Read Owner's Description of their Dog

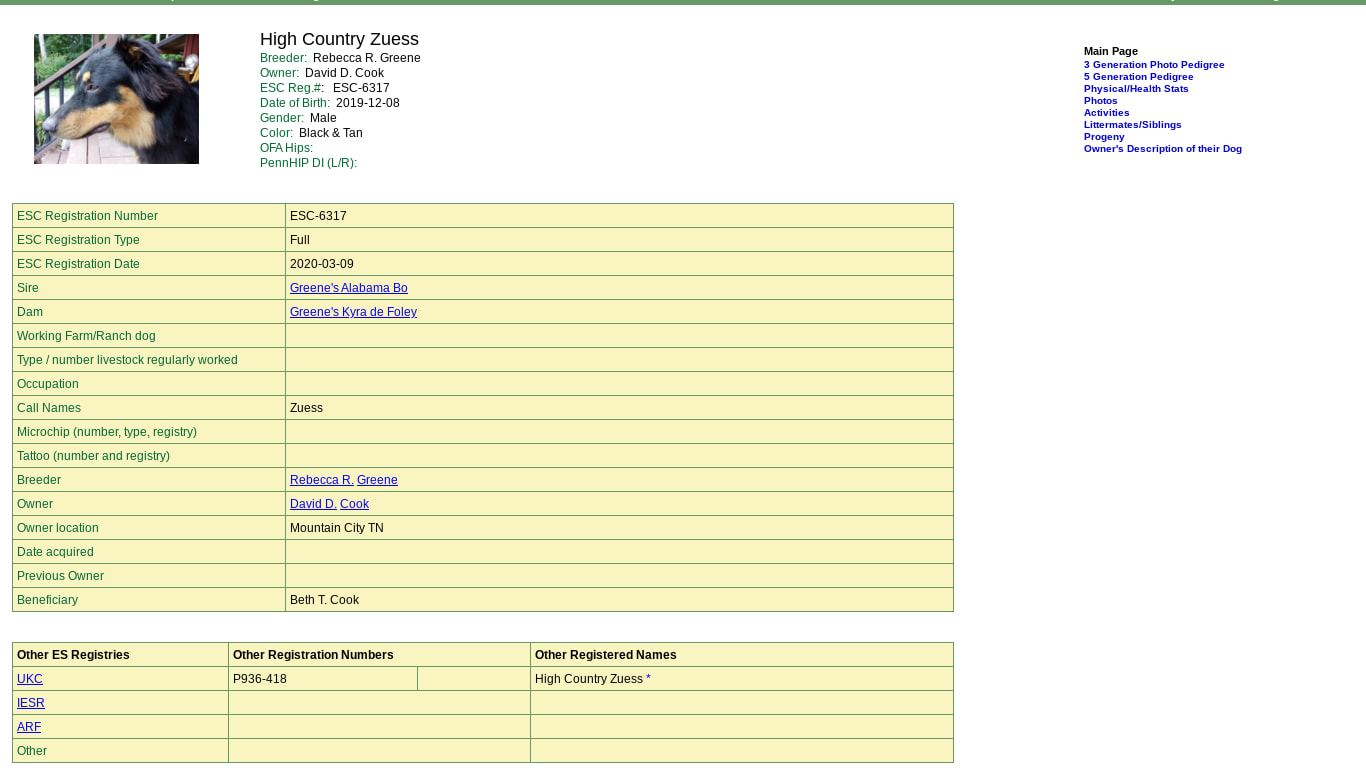tap(1162, 149)
